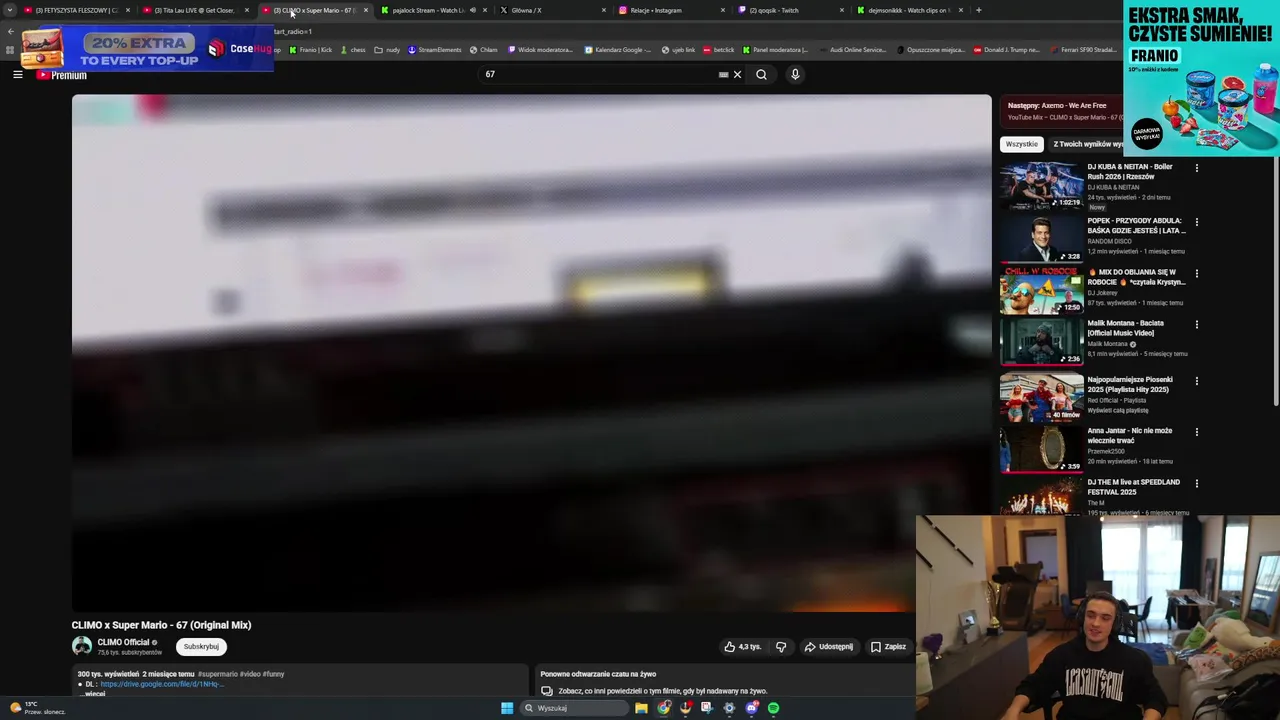Open File Explorer from taskbar
1280x720 pixels.
pyautogui.click(x=641, y=708)
